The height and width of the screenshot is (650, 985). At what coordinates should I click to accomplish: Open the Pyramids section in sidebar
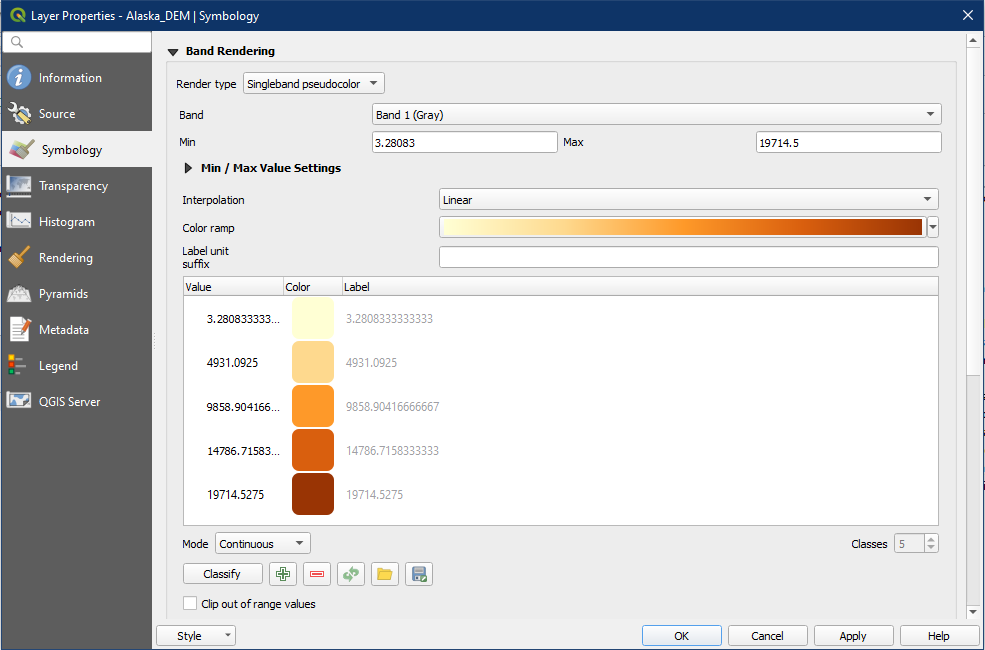(63, 294)
